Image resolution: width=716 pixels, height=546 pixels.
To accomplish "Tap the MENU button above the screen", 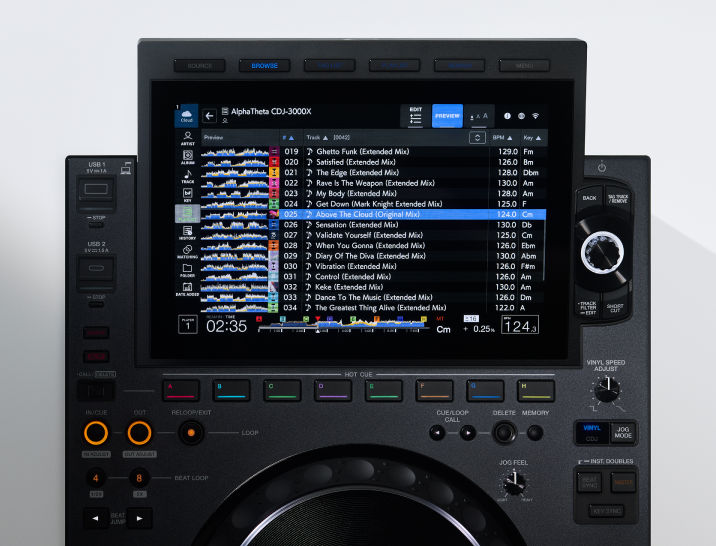I will pyautogui.click(x=524, y=66).
